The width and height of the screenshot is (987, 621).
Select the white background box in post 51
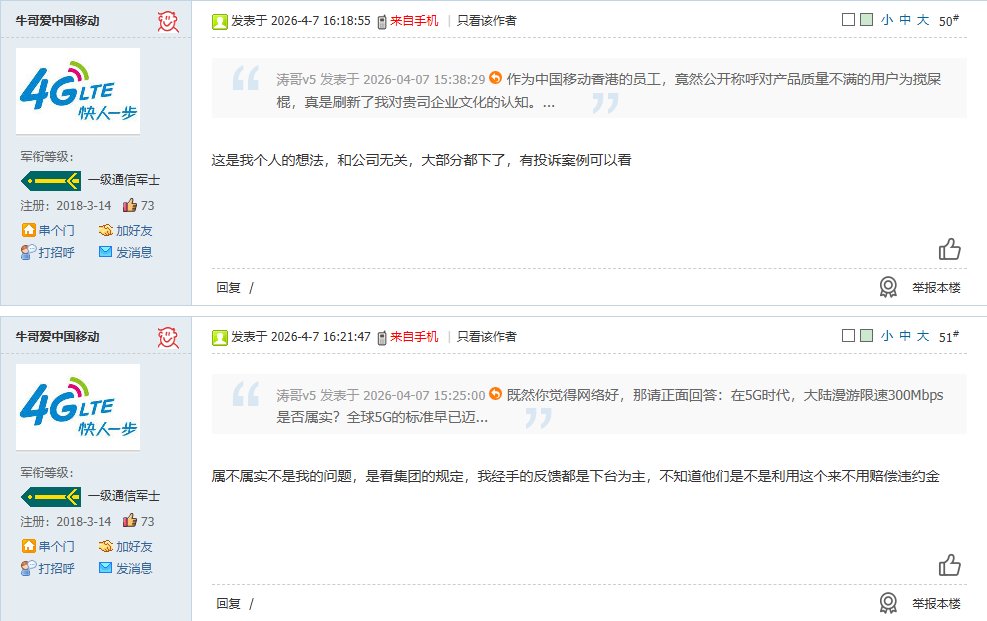point(849,335)
